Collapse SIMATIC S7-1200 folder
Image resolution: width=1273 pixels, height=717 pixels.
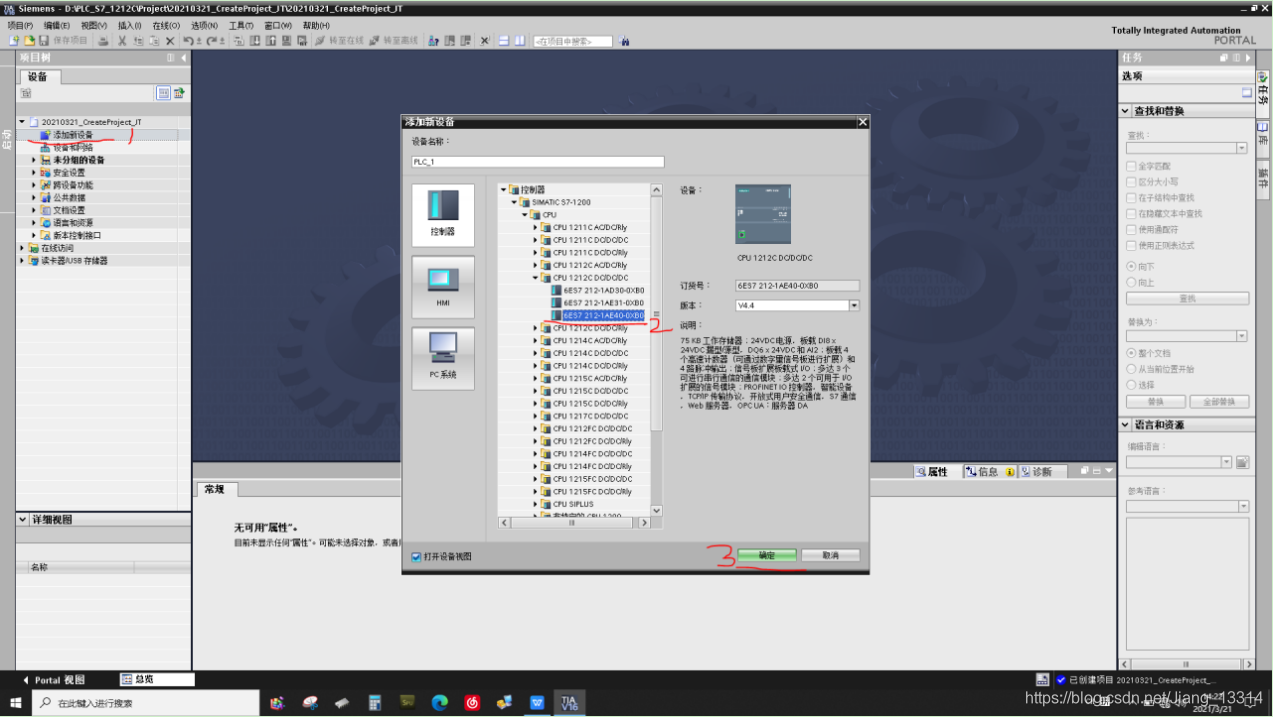[514, 202]
